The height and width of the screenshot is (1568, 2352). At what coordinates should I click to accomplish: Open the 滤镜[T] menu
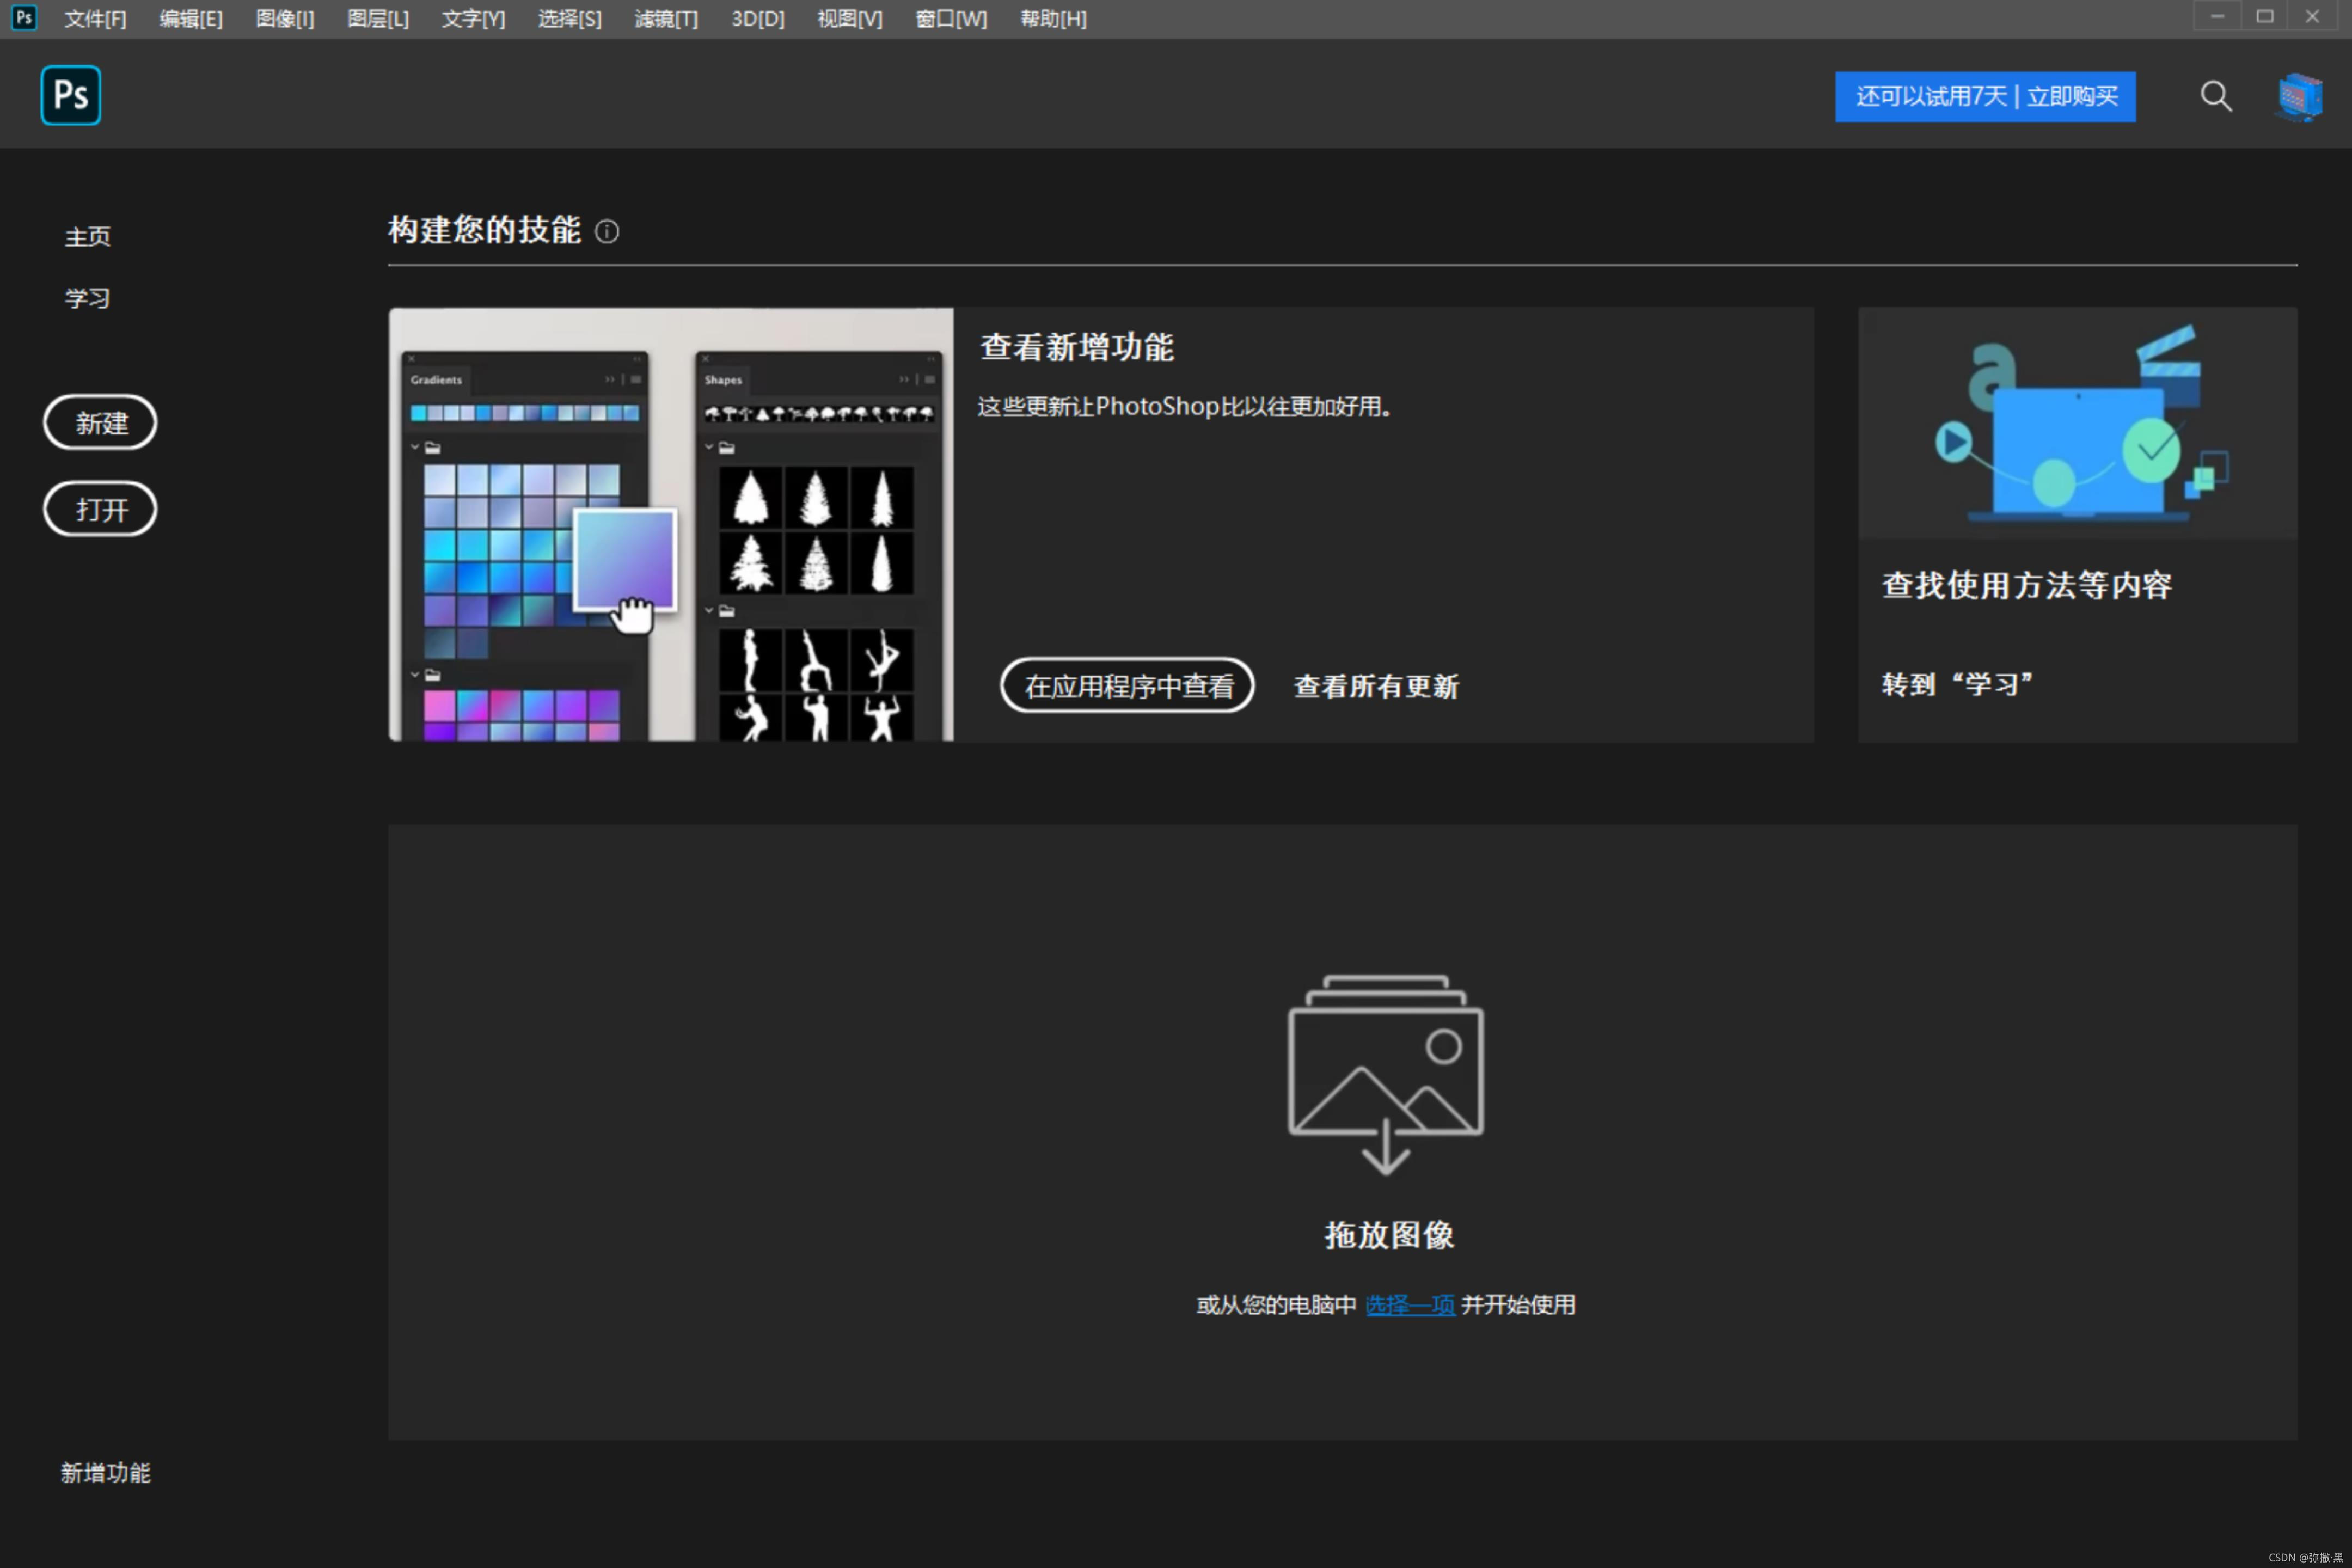coord(666,19)
